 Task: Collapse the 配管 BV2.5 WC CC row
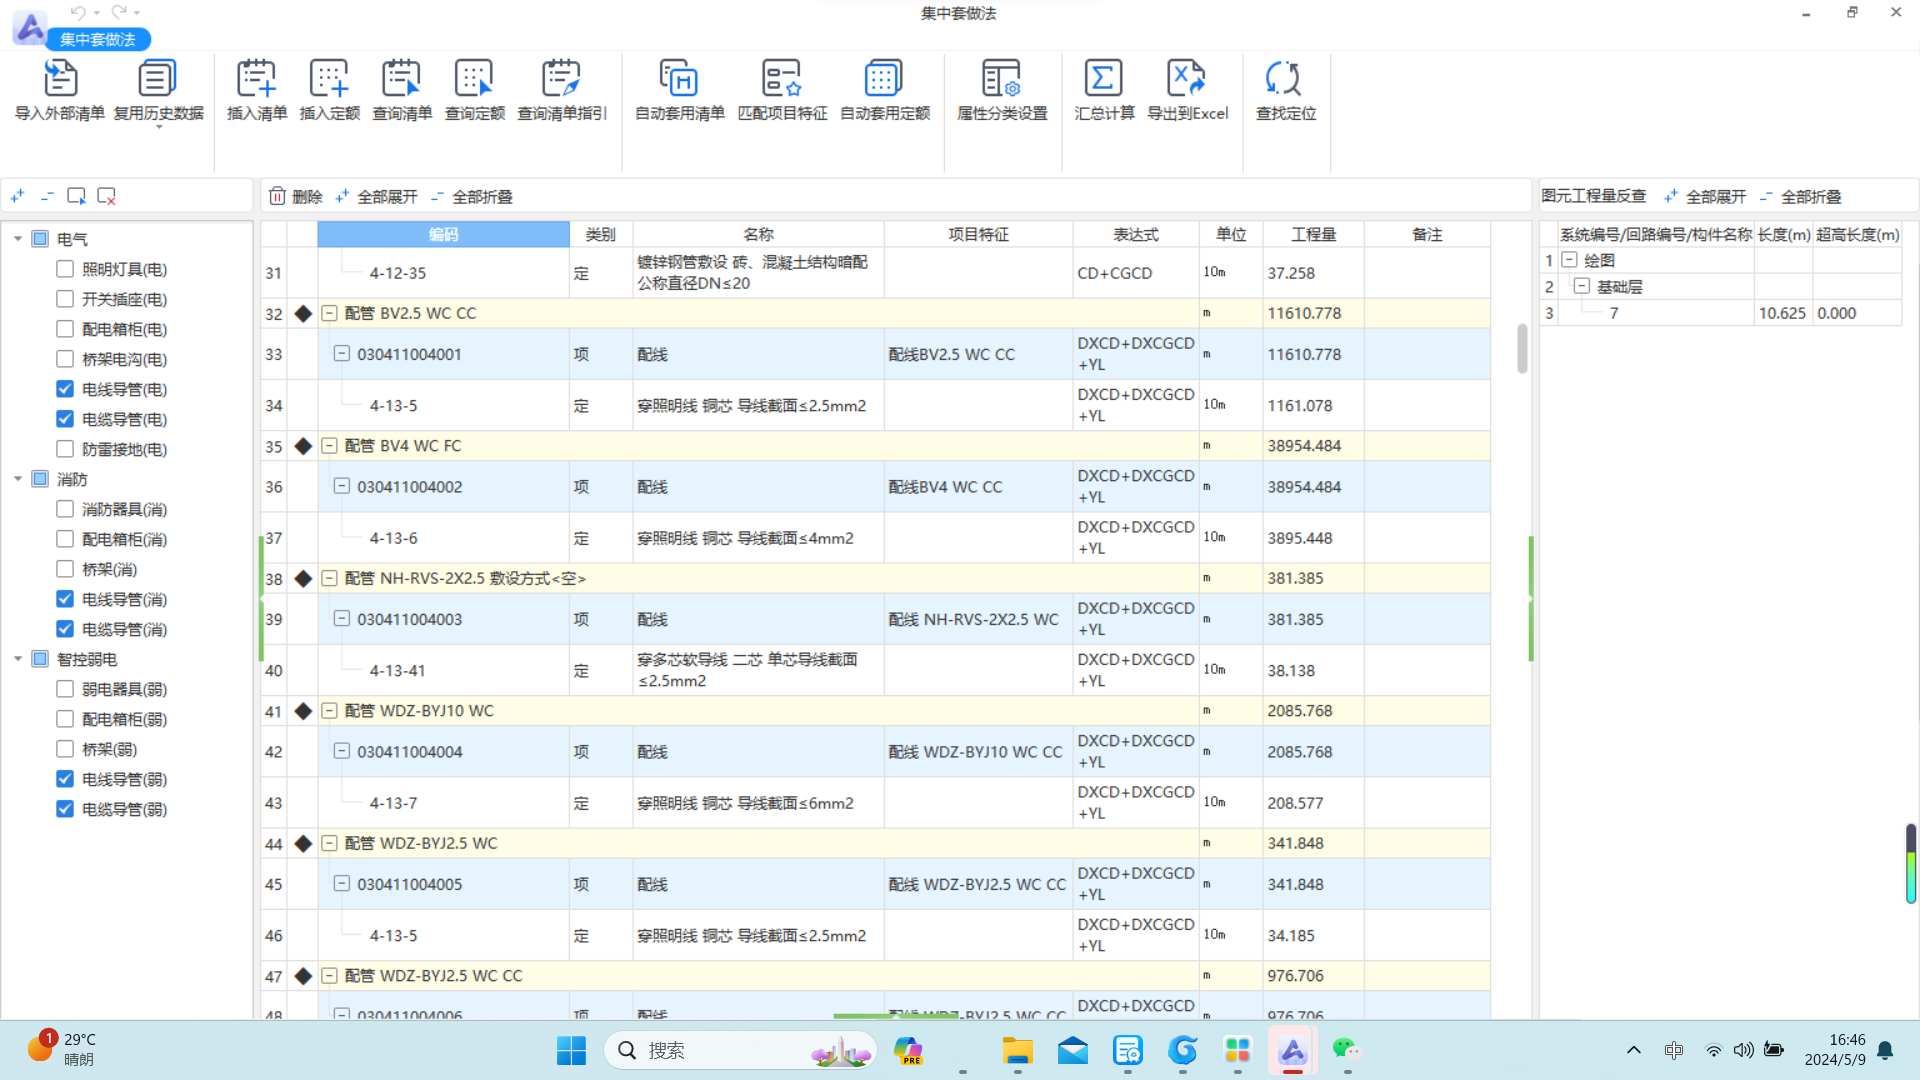click(329, 313)
